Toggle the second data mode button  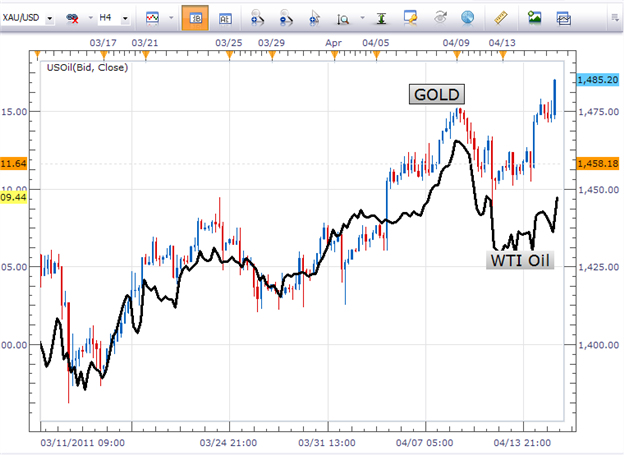pyautogui.click(x=225, y=18)
